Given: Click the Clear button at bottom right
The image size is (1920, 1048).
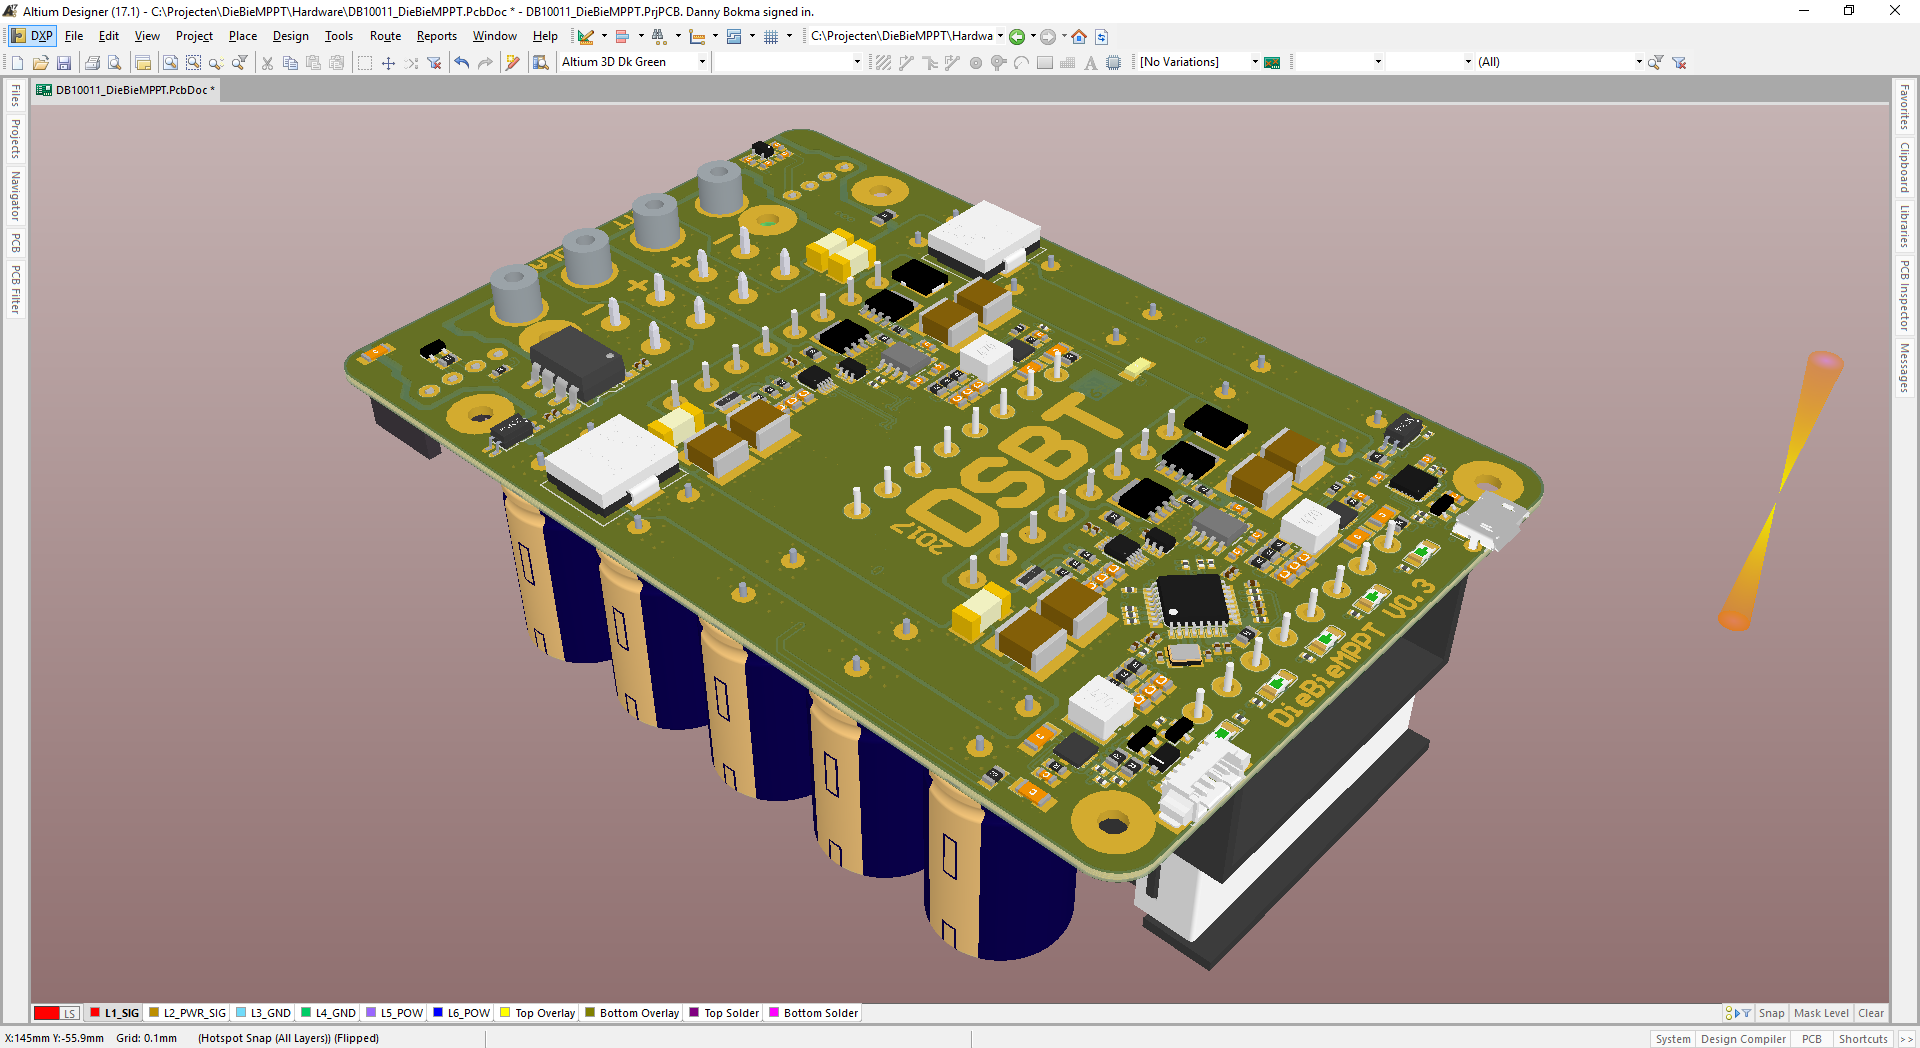Looking at the screenshot, I should (x=1871, y=1013).
